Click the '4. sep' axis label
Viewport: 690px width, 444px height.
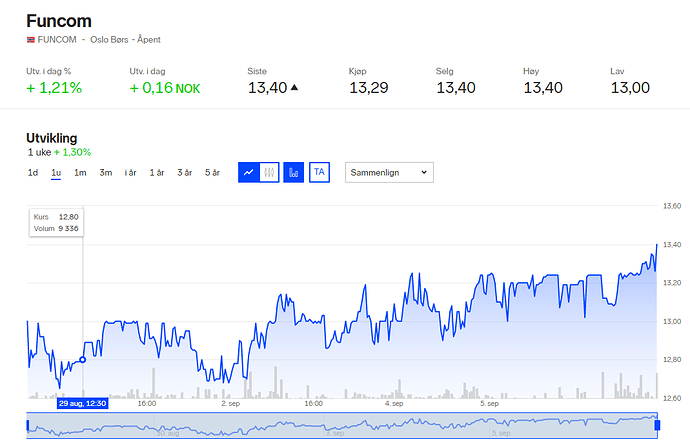(394, 404)
